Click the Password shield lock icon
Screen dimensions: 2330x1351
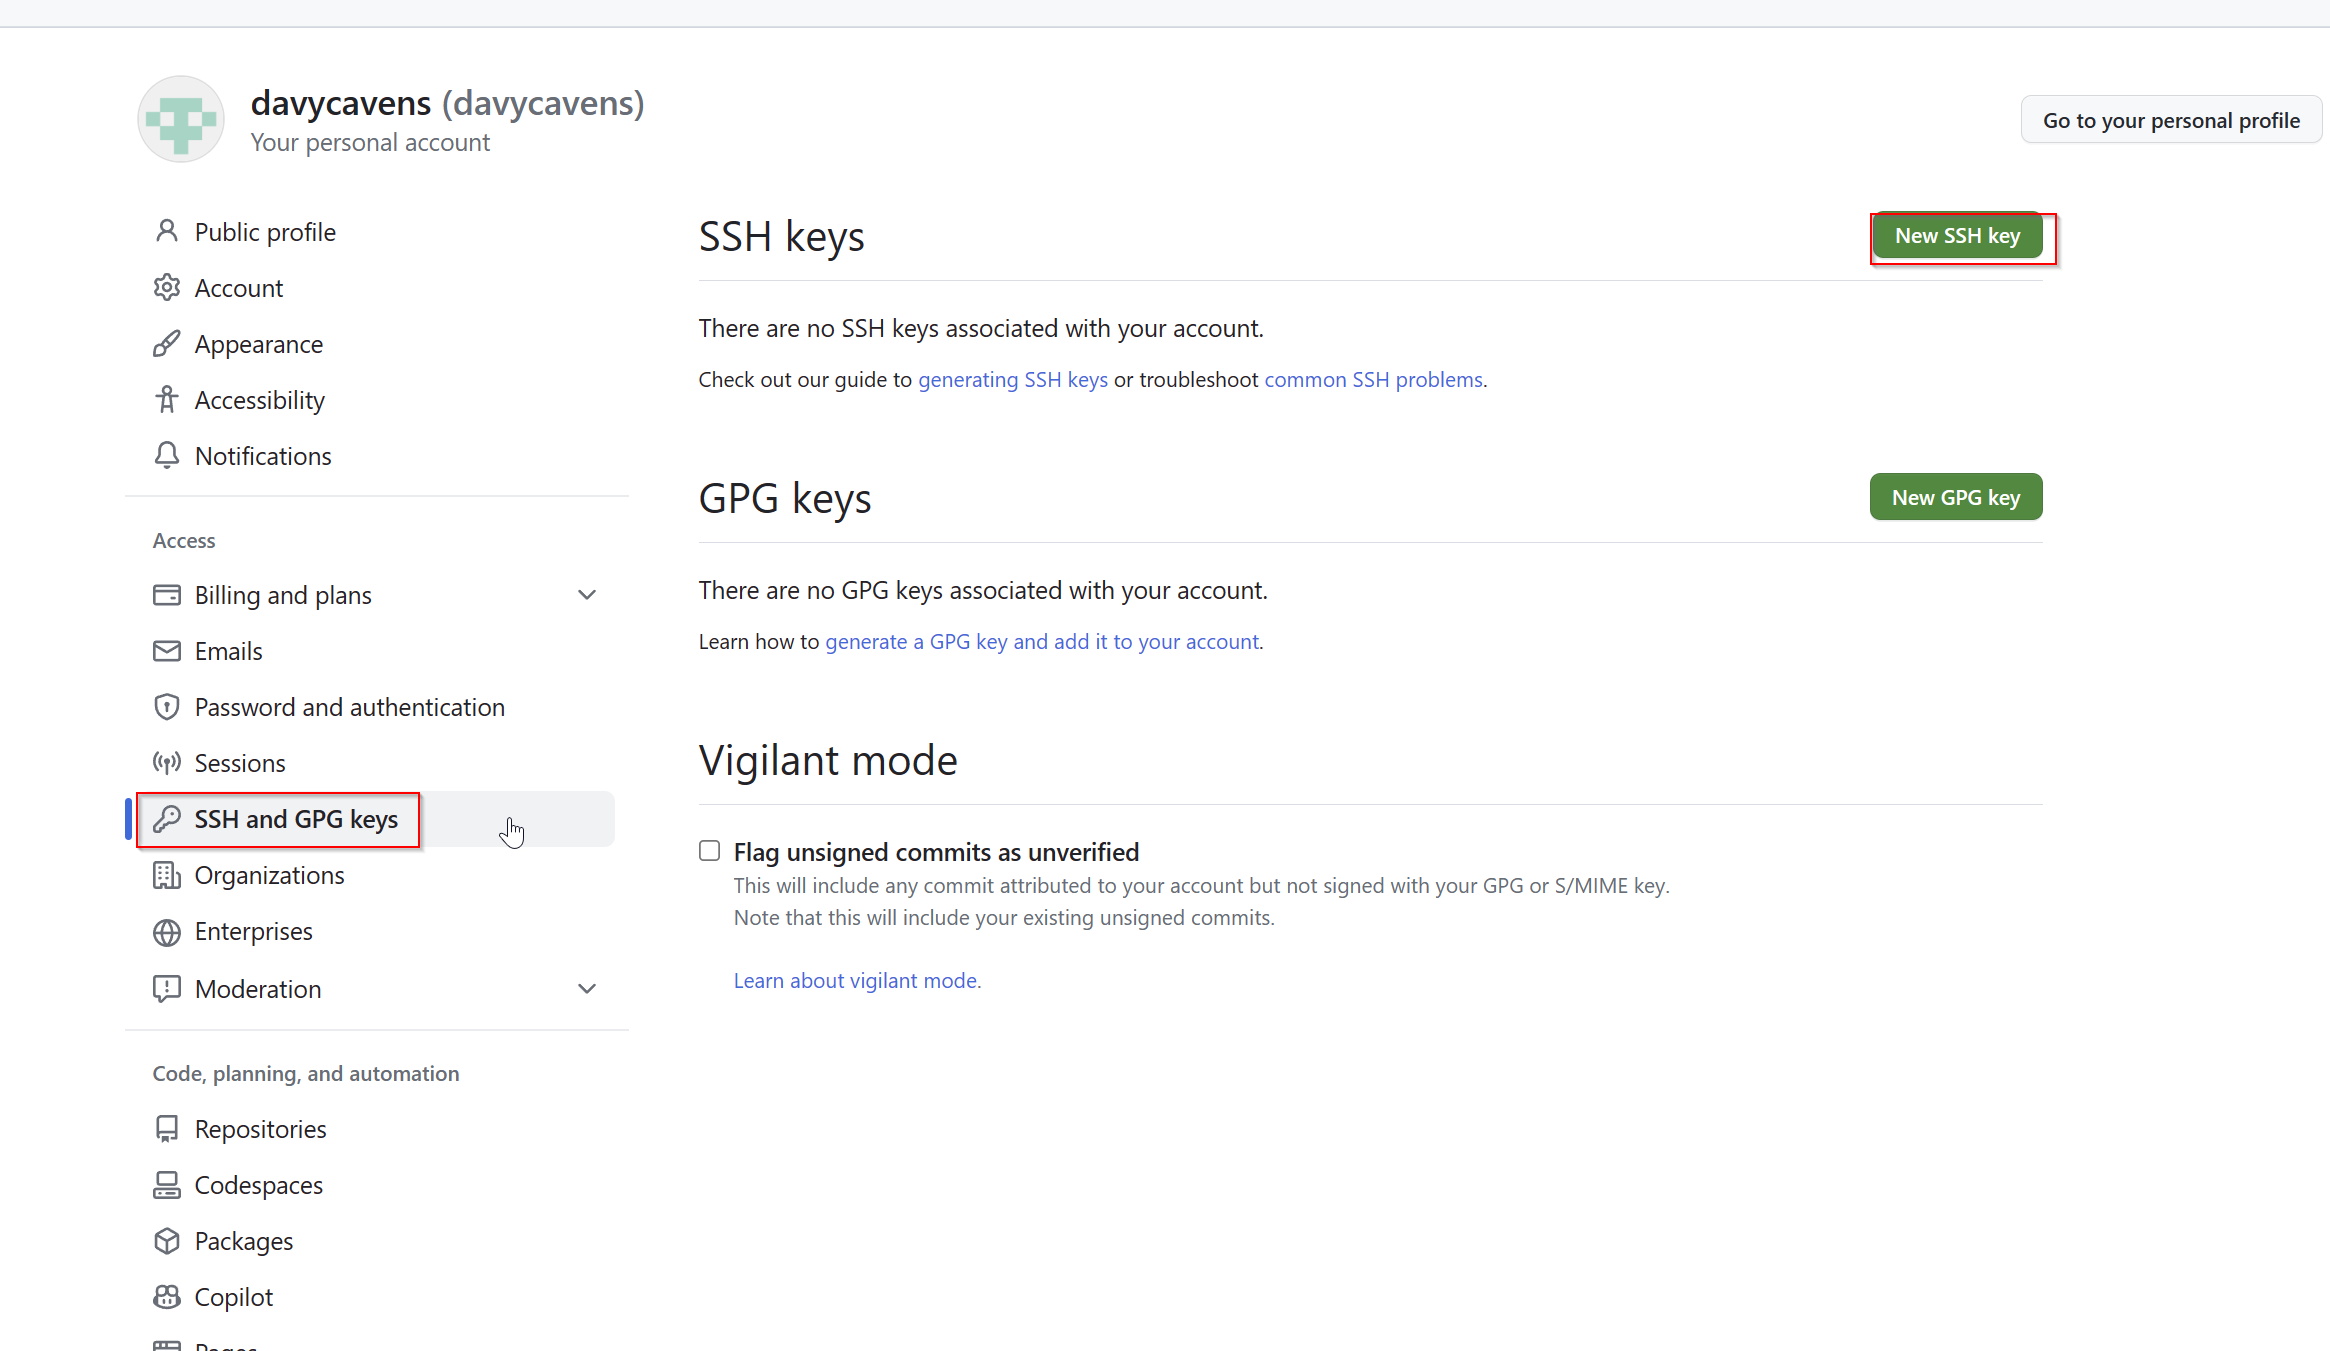(x=167, y=707)
